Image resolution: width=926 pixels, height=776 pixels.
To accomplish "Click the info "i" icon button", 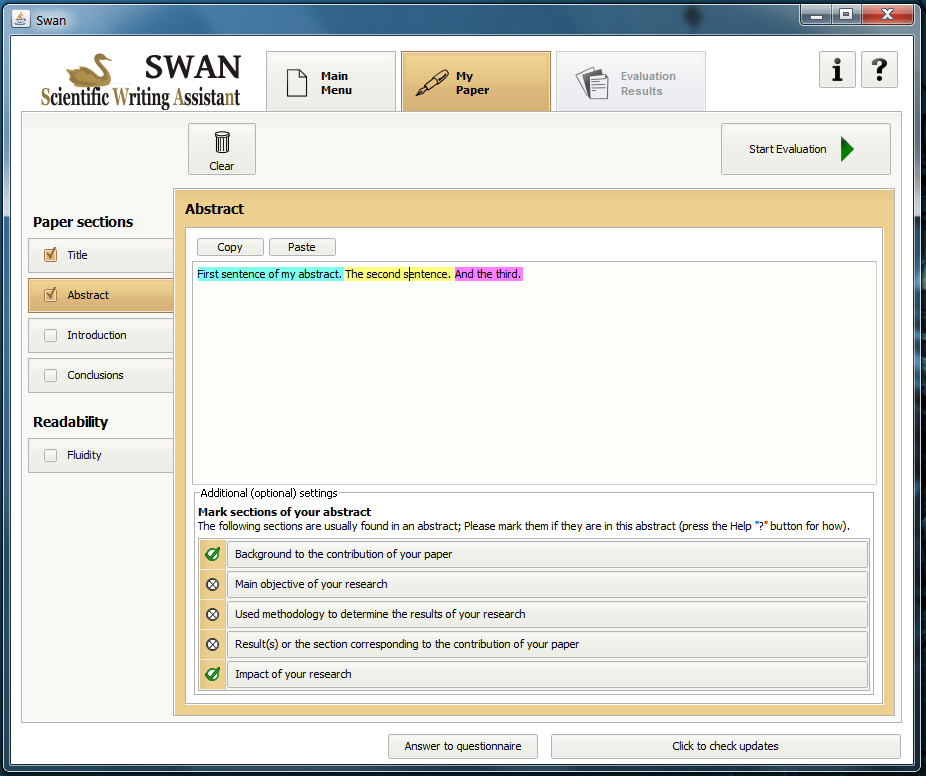I will [837, 70].
